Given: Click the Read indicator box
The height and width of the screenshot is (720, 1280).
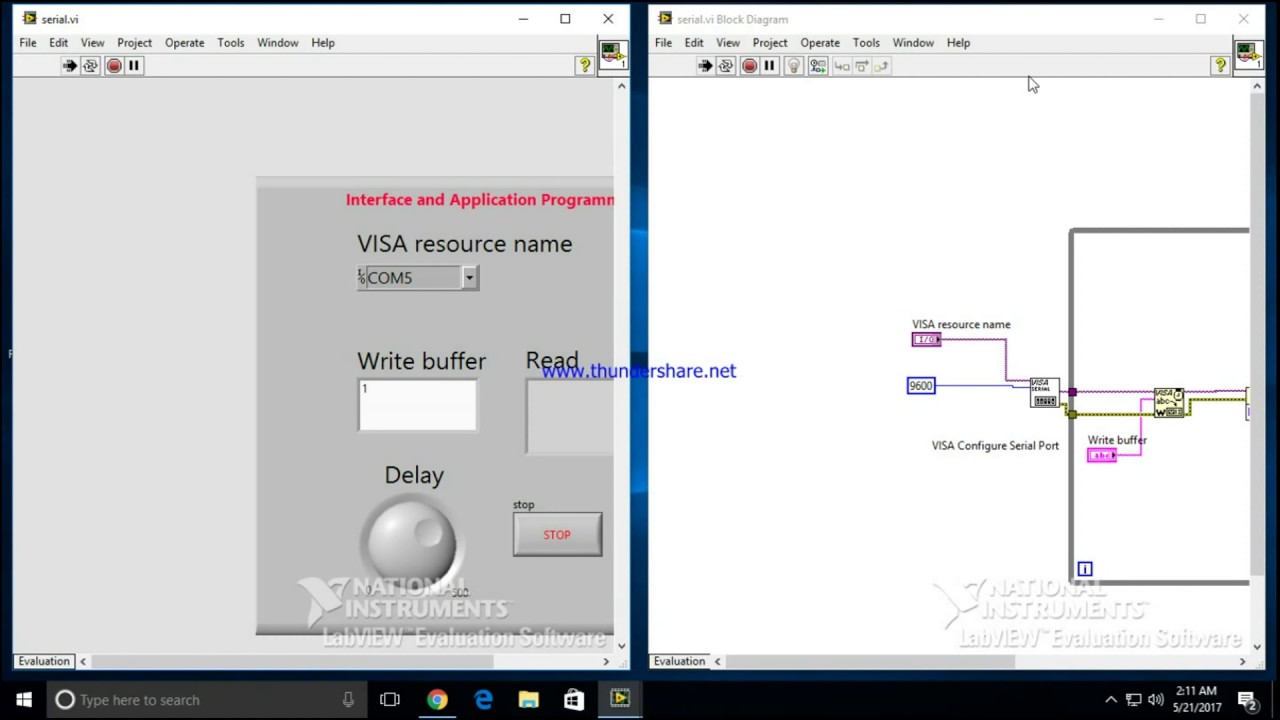Looking at the screenshot, I should (x=570, y=416).
